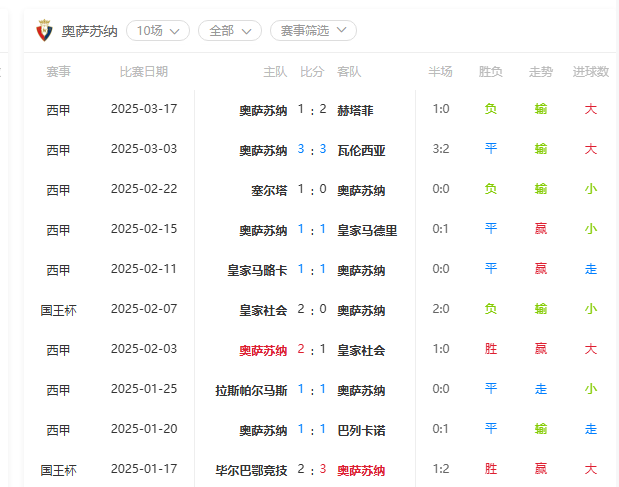Click 塞尔塔 home team name
Viewport: 619px width, 487px height.
tap(269, 191)
